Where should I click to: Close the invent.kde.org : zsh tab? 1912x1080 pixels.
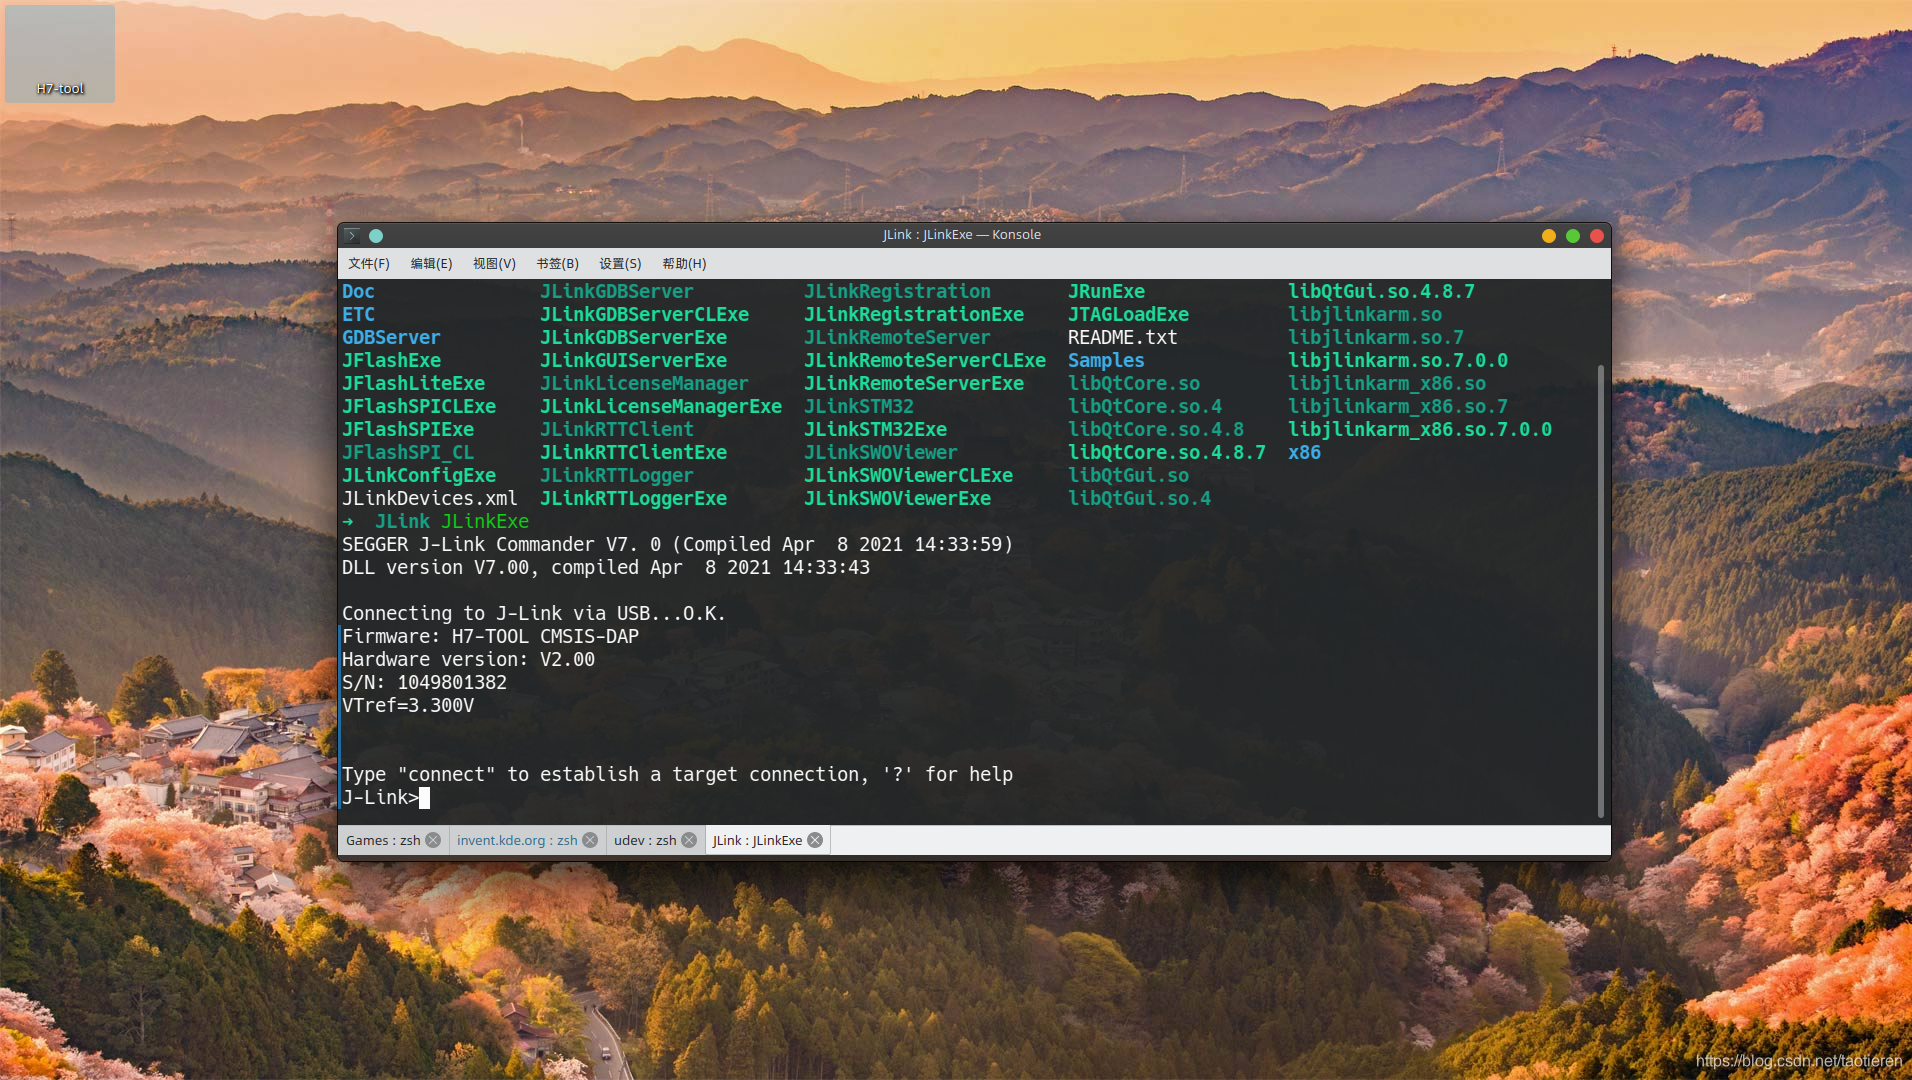coord(590,840)
